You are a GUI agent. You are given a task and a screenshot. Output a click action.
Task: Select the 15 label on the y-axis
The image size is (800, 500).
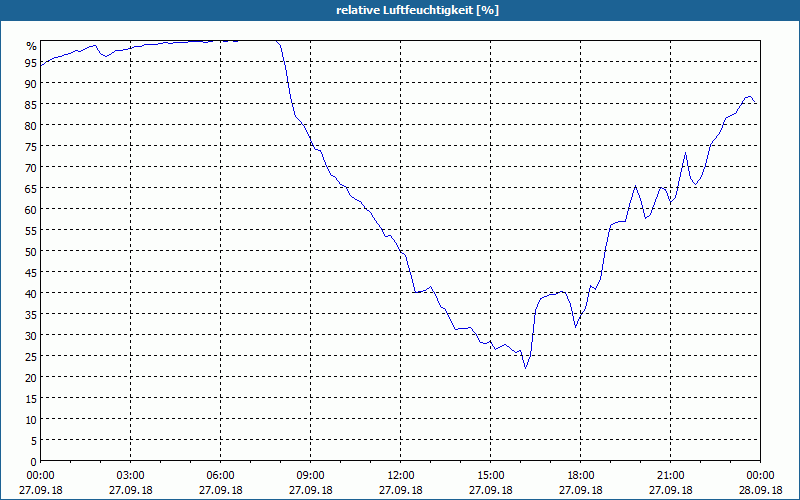point(31,398)
